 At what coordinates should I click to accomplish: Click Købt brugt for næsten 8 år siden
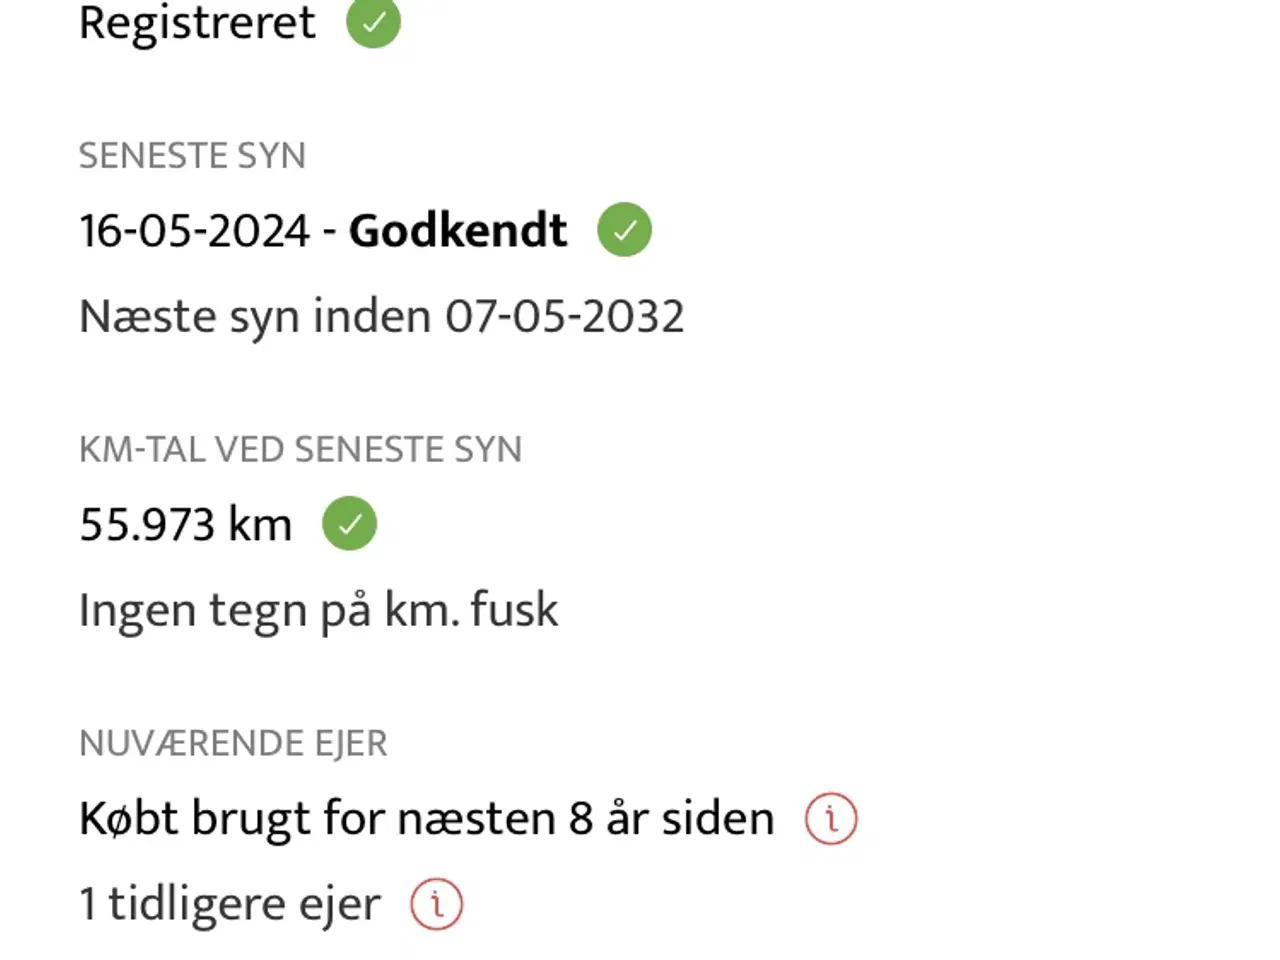click(427, 819)
